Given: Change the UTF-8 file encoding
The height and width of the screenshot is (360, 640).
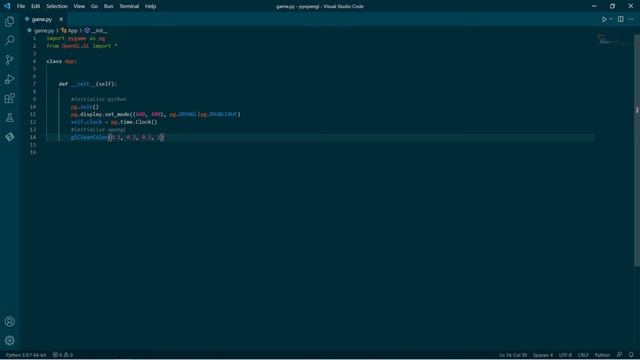Looking at the screenshot, I should coord(565,355).
